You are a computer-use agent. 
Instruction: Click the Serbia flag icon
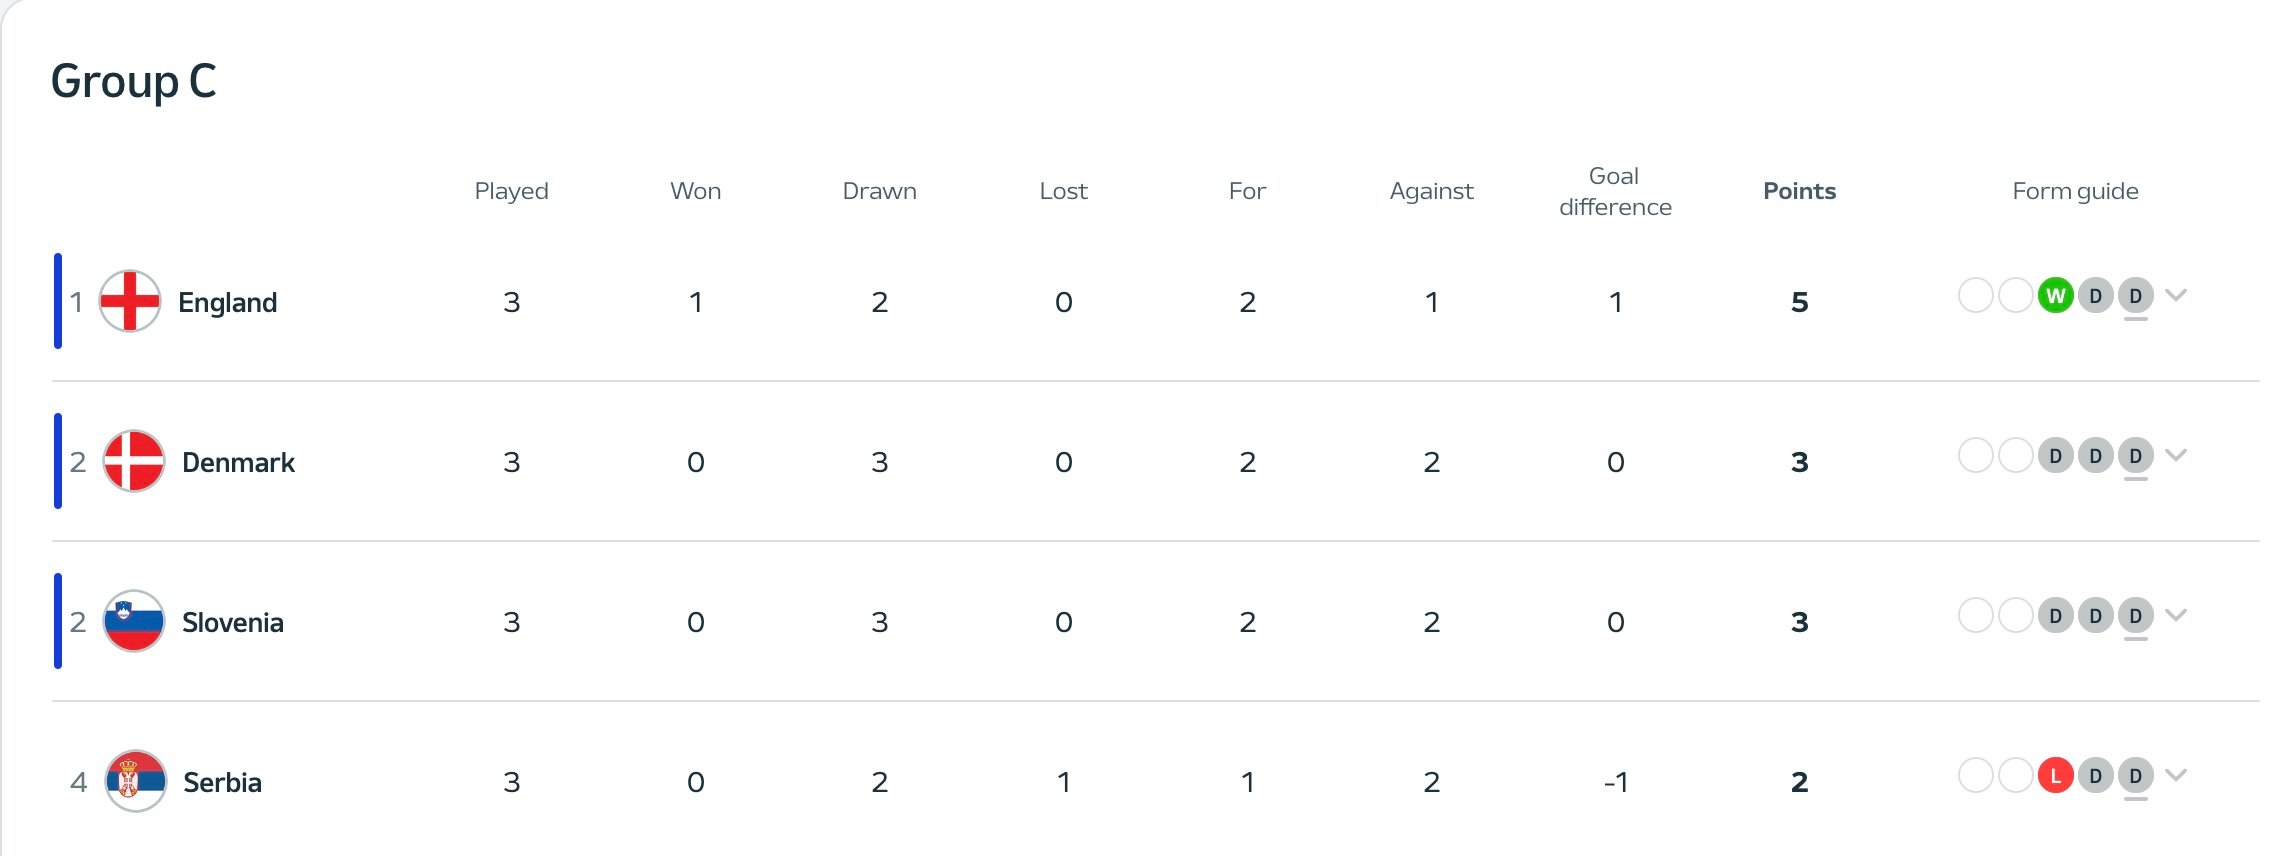pos(135,781)
